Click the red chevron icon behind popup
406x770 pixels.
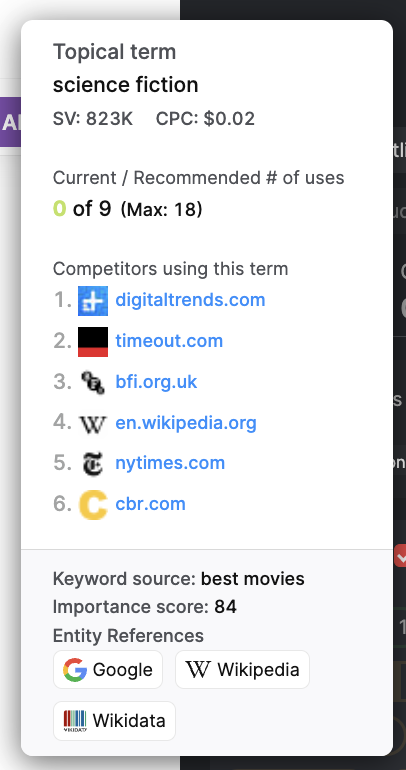pyautogui.click(x=400, y=556)
